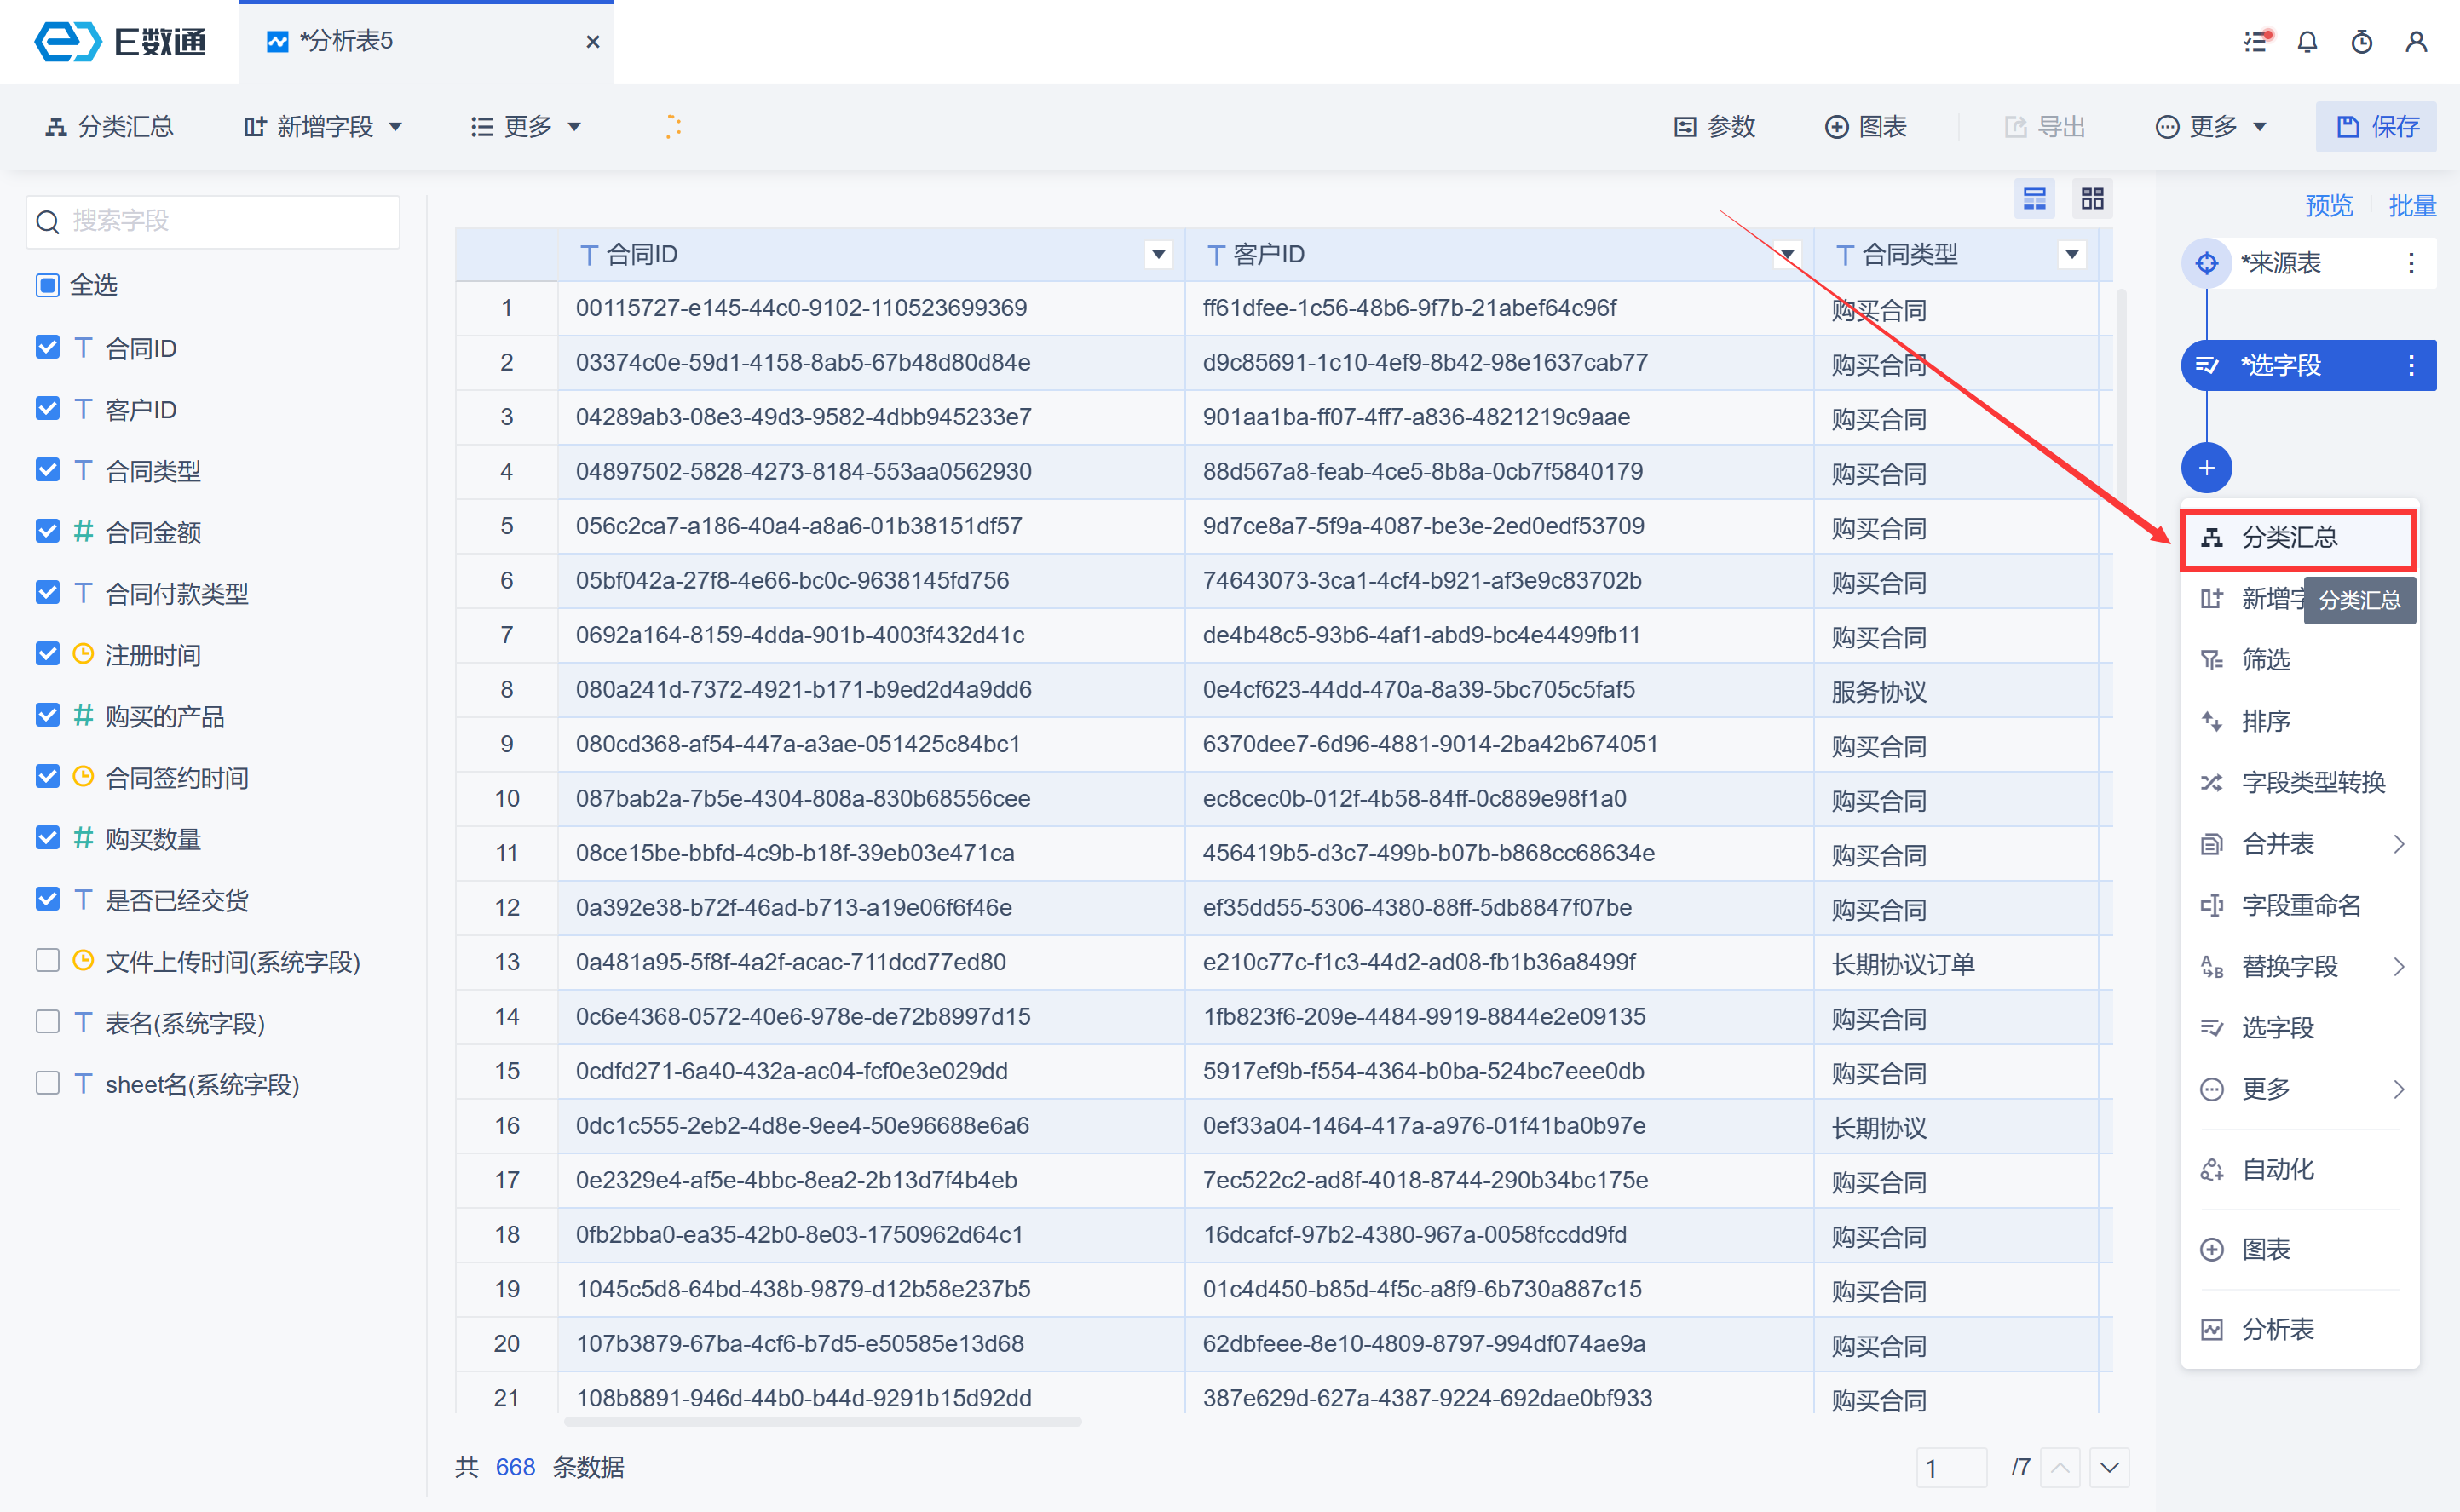
Task: Click the 搜索字段 search input
Action: point(213,221)
